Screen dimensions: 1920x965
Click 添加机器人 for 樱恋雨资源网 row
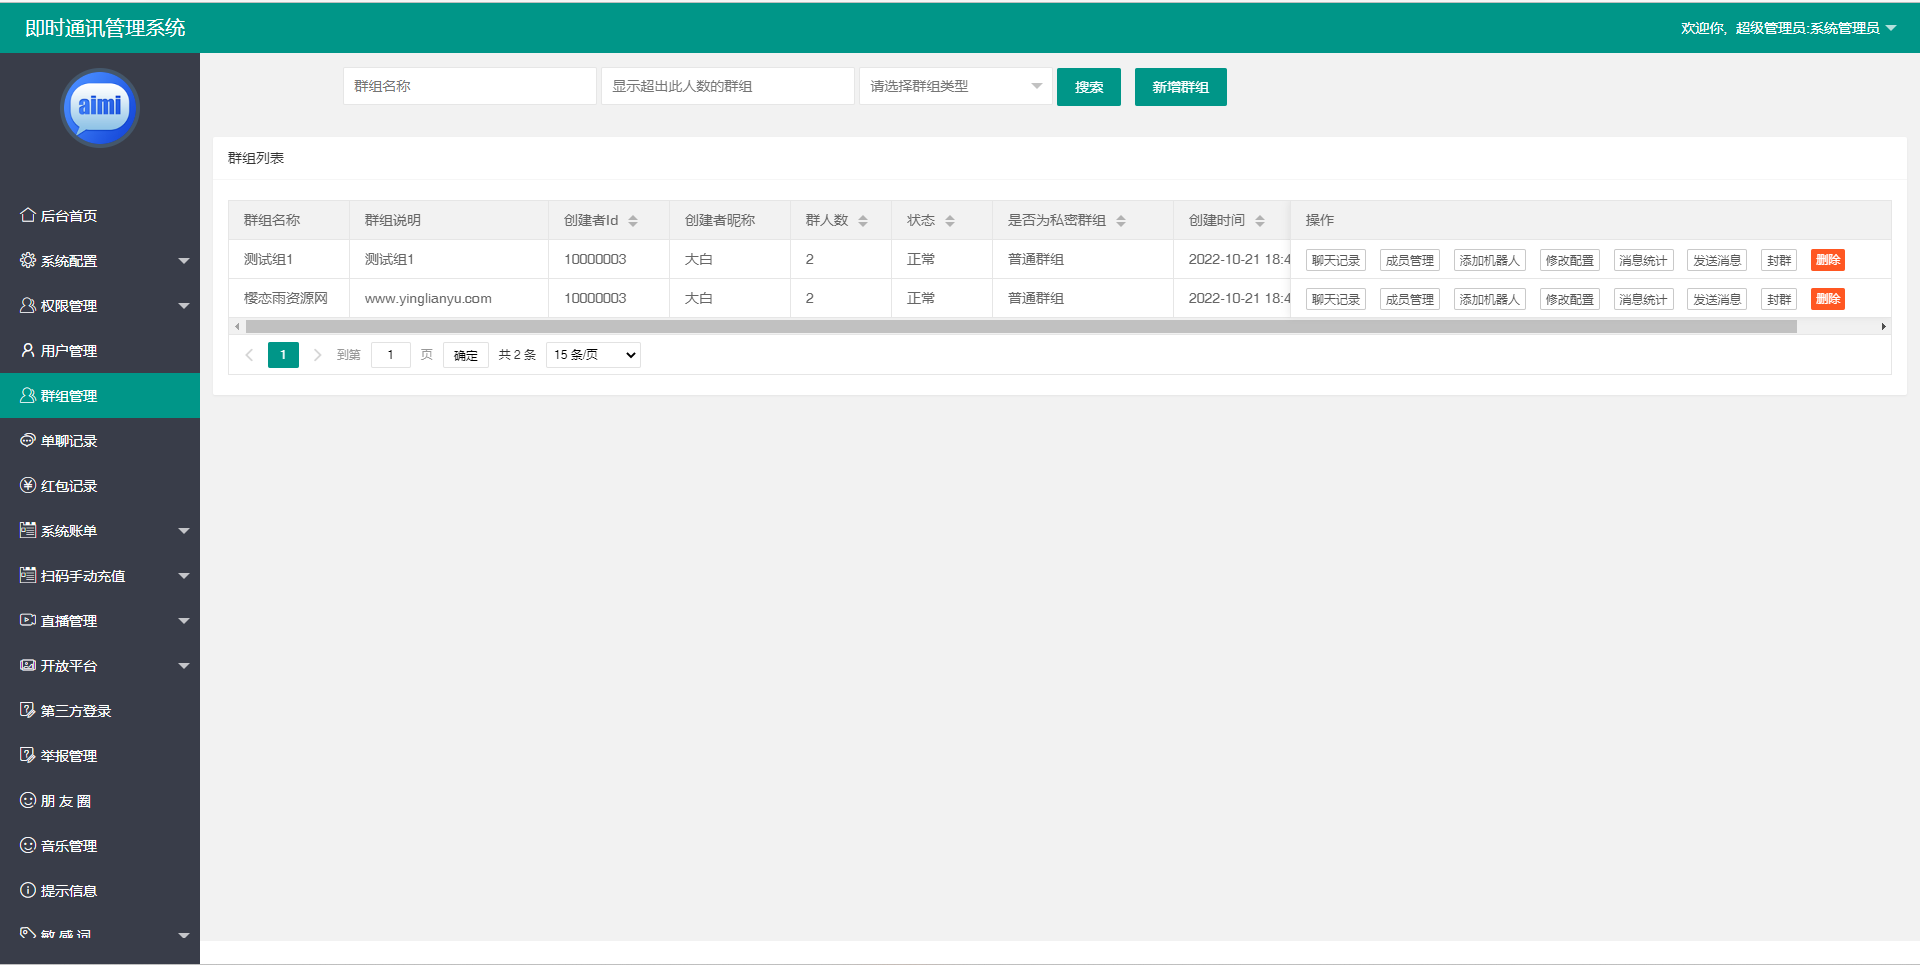click(x=1490, y=299)
